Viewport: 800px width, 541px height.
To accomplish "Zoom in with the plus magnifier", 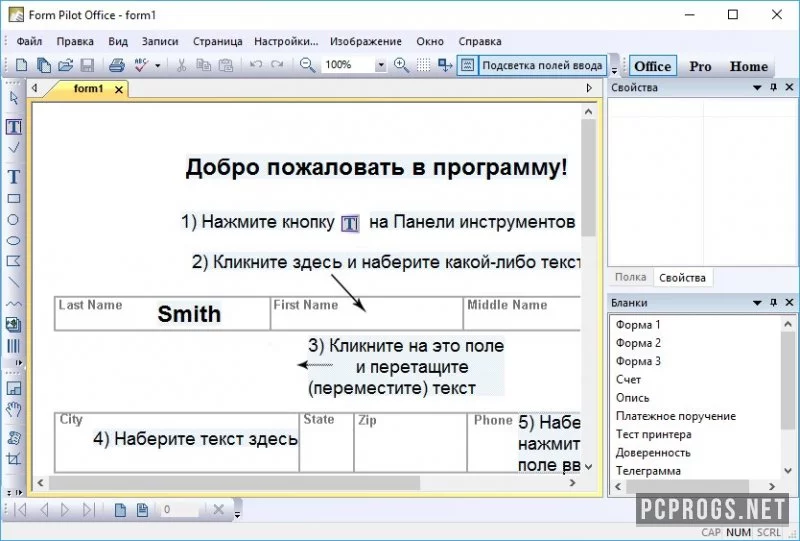I will (402, 65).
